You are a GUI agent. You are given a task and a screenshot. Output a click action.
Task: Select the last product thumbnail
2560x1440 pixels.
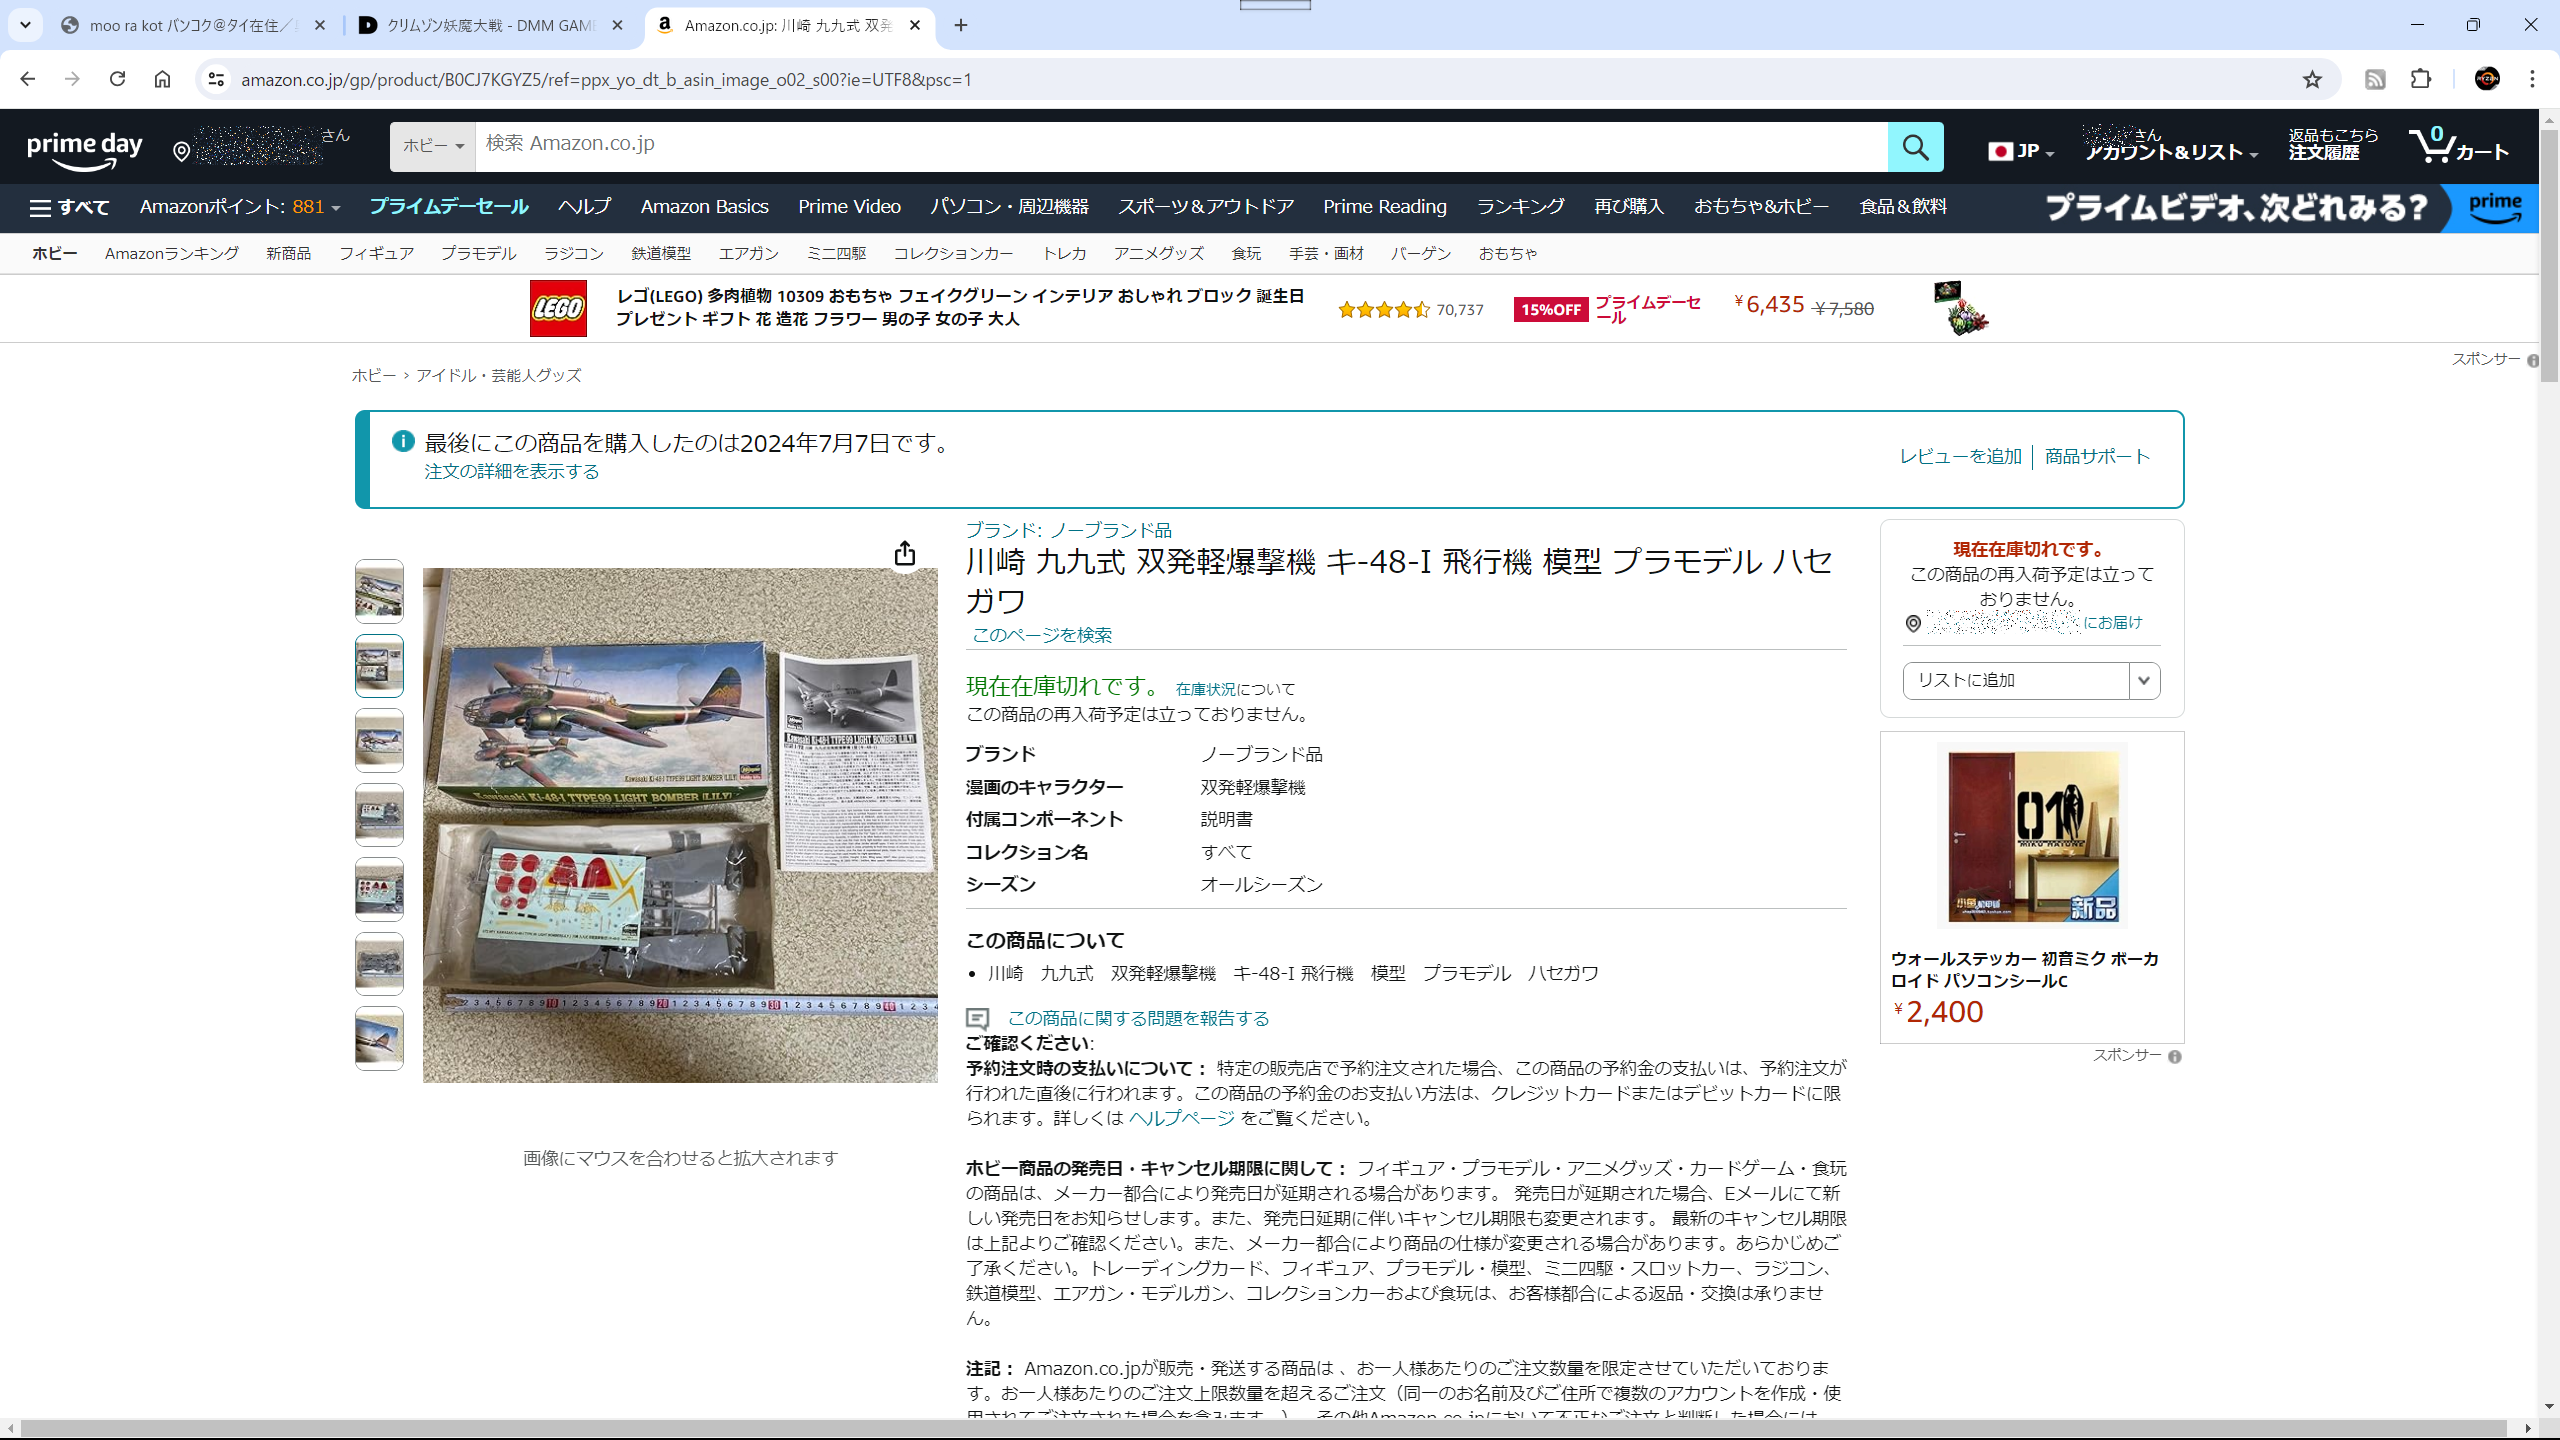pos(379,1038)
